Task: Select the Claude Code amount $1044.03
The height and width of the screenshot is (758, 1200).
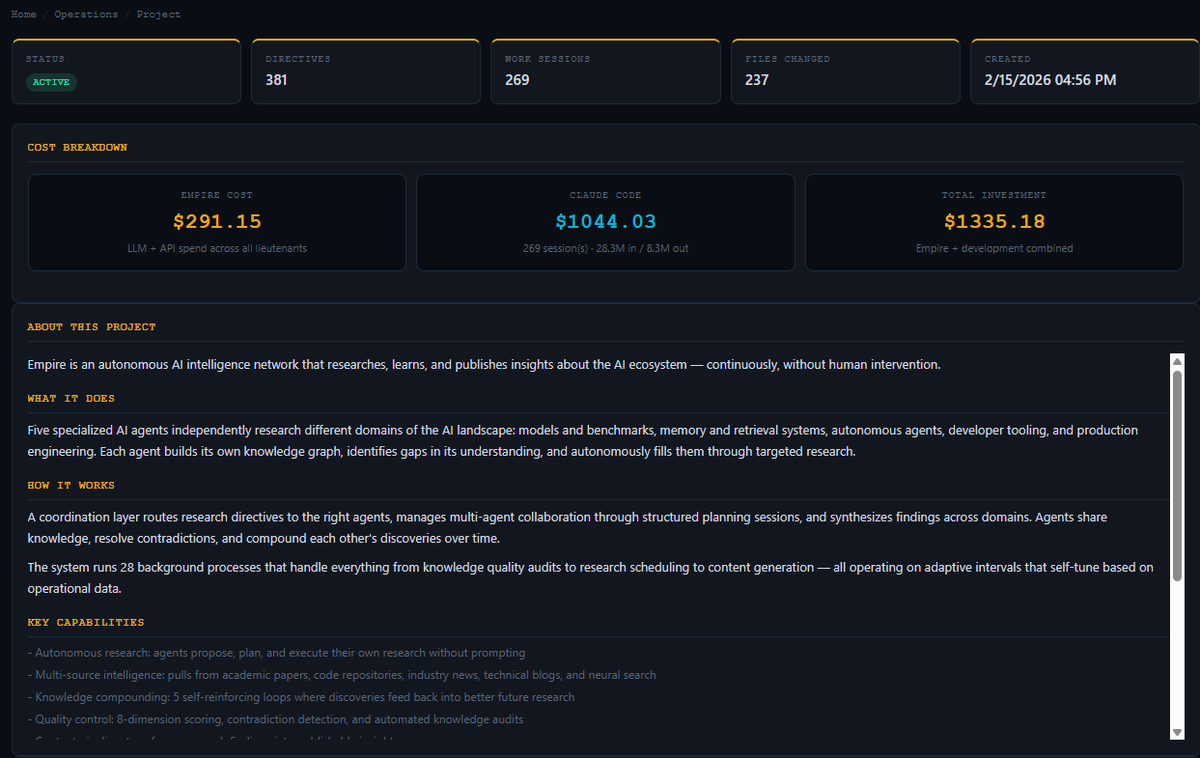Action: tap(606, 221)
